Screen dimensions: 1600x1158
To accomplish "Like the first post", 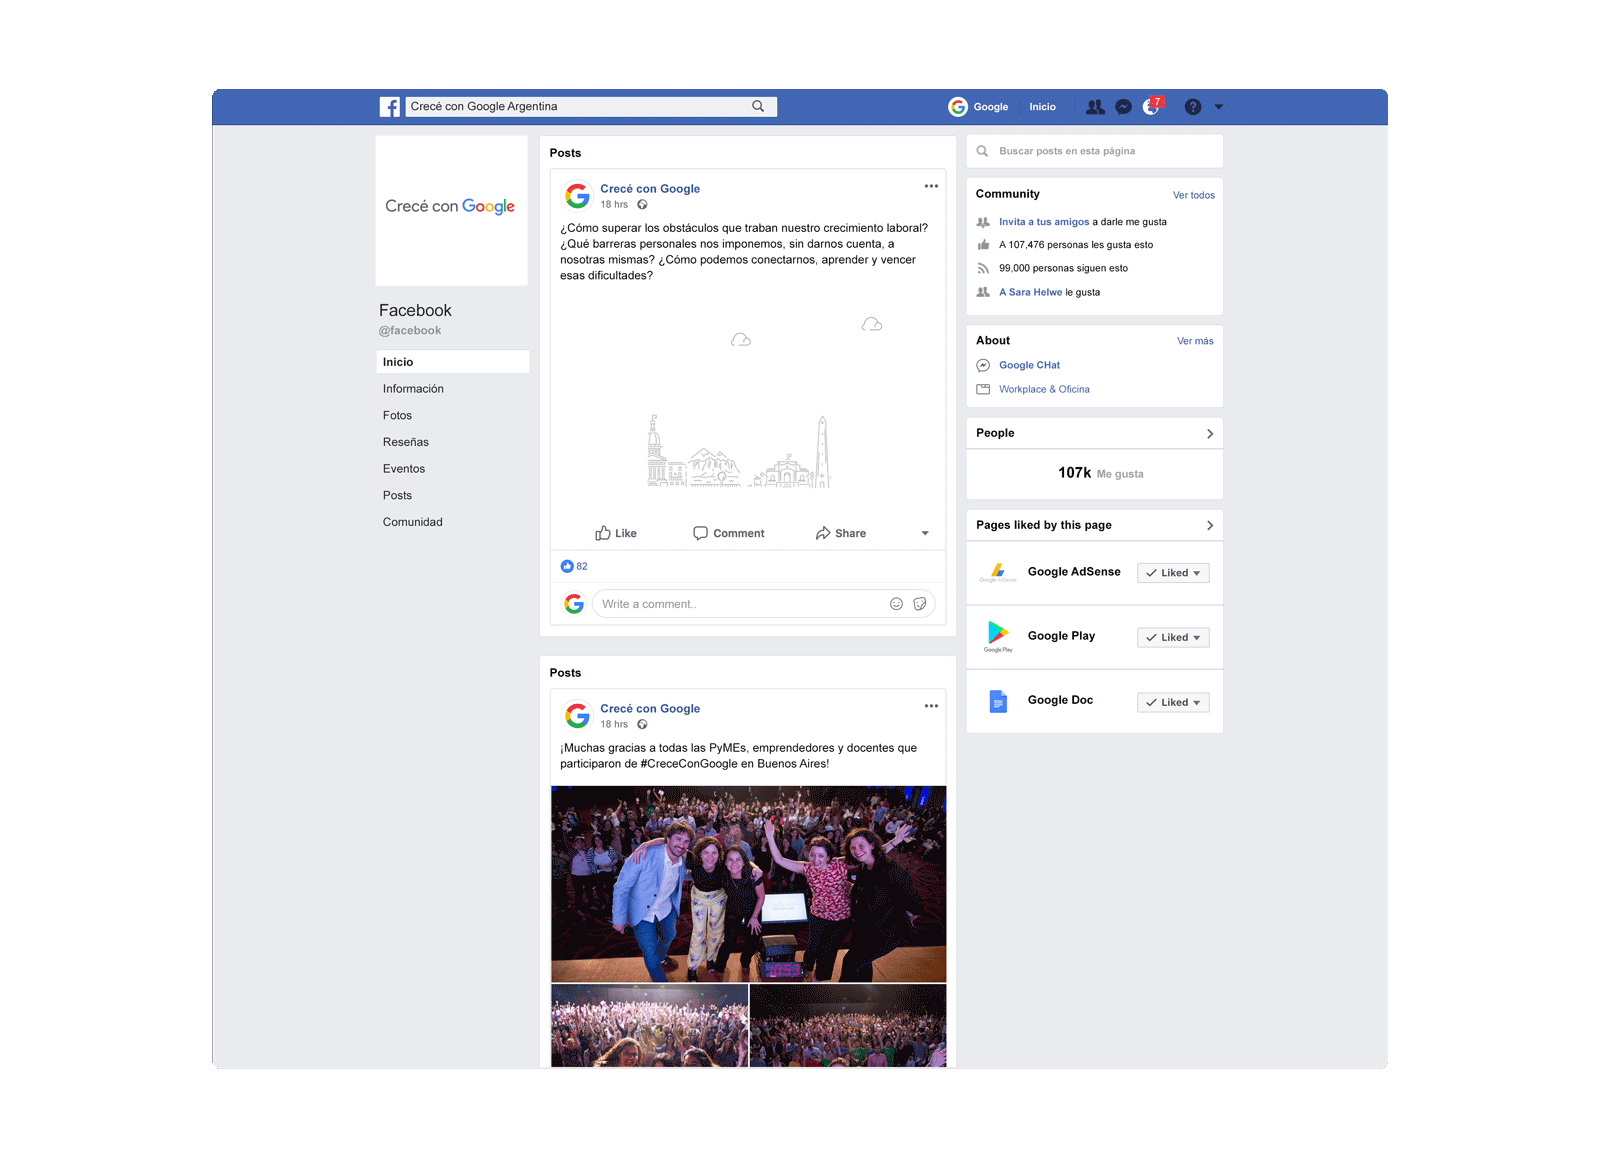I will (616, 533).
